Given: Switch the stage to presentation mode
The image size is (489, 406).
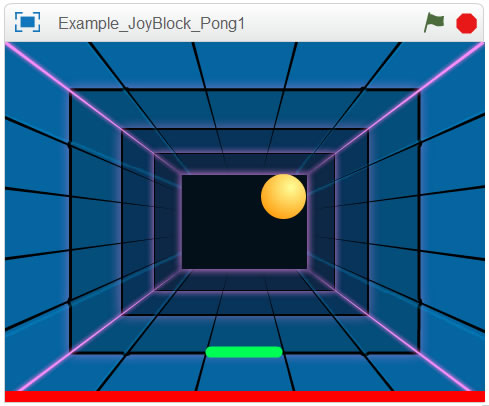Looking at the screenshot, I should (27, 22).
